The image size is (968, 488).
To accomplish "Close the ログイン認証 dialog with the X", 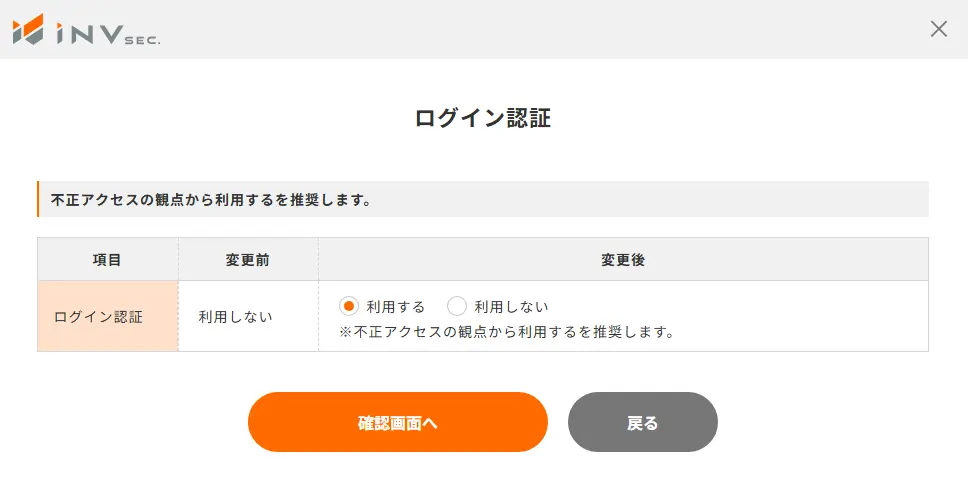I will click(938, 29).
